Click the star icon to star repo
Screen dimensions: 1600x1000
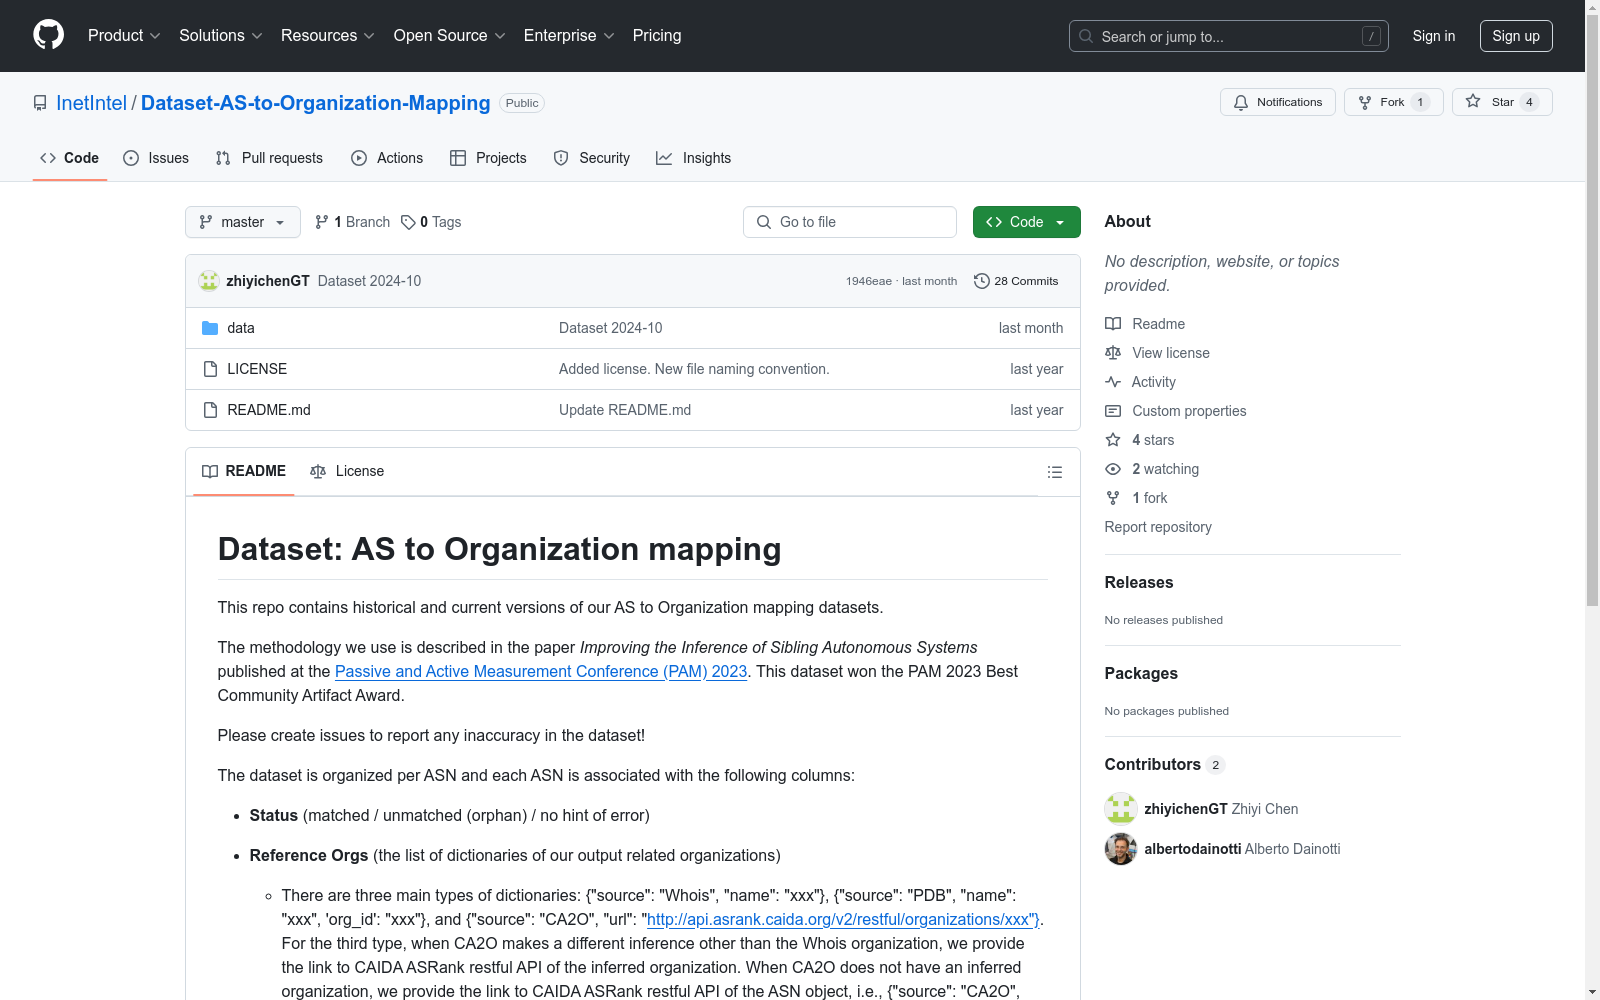click(x=1473, y=102)
